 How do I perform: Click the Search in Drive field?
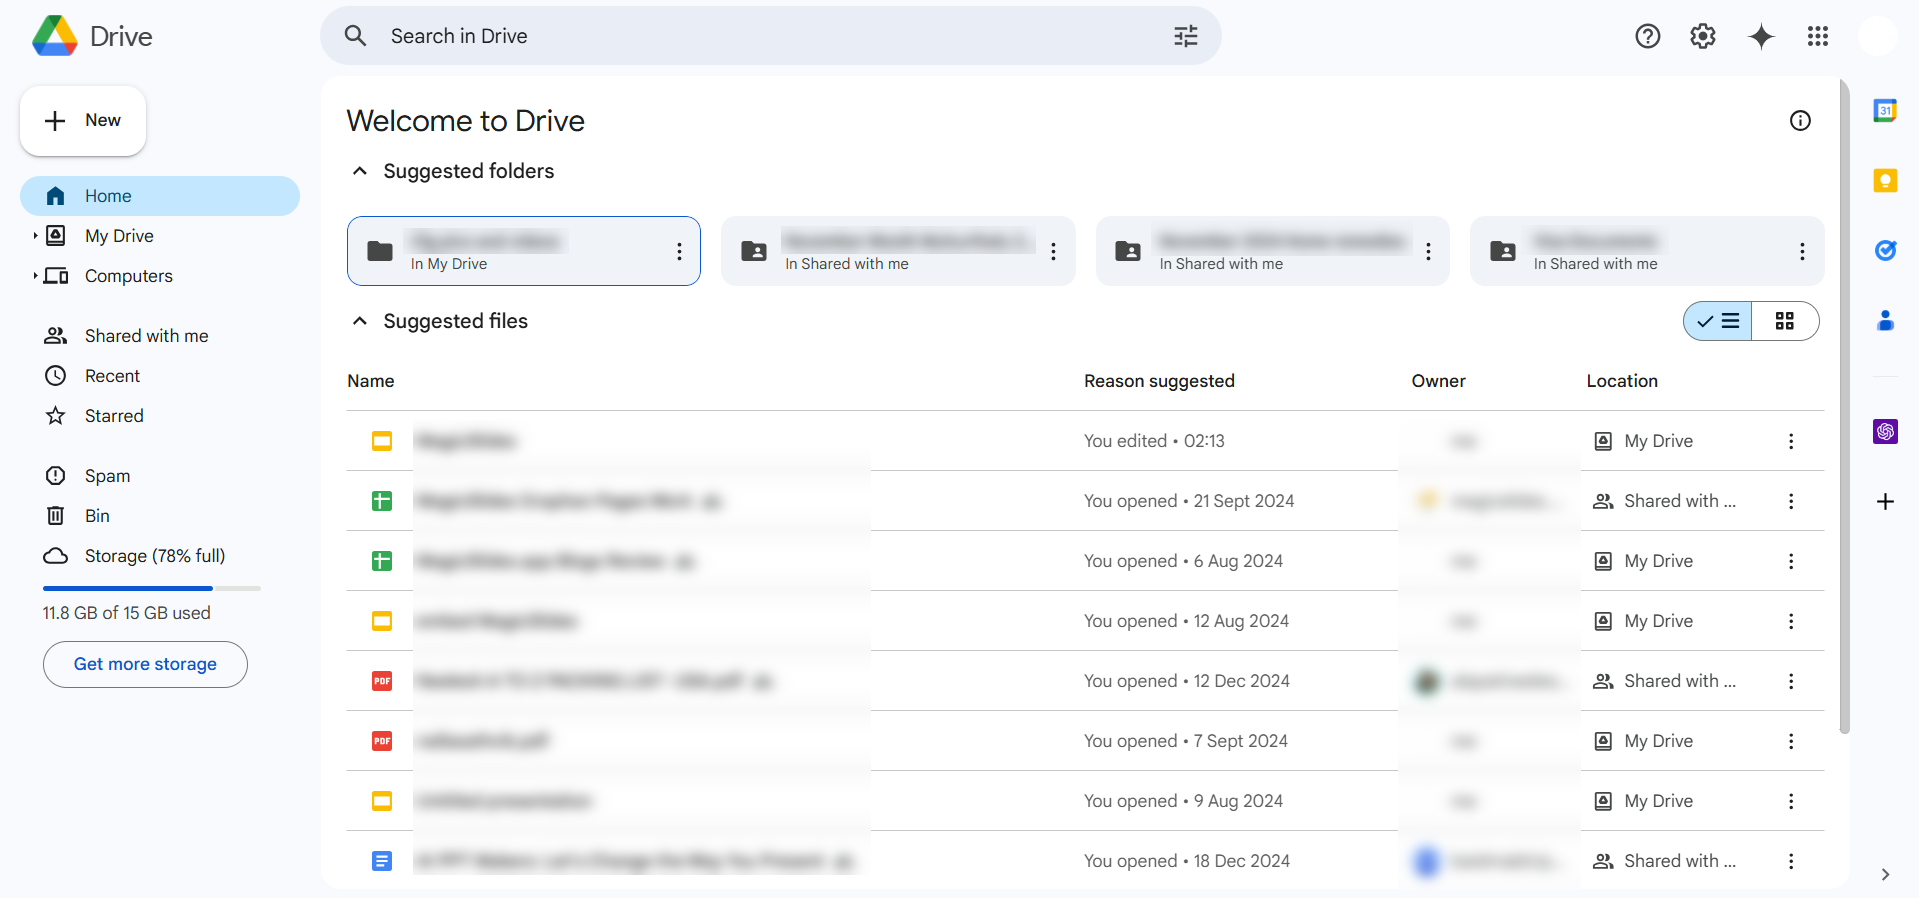click(760, 37)
